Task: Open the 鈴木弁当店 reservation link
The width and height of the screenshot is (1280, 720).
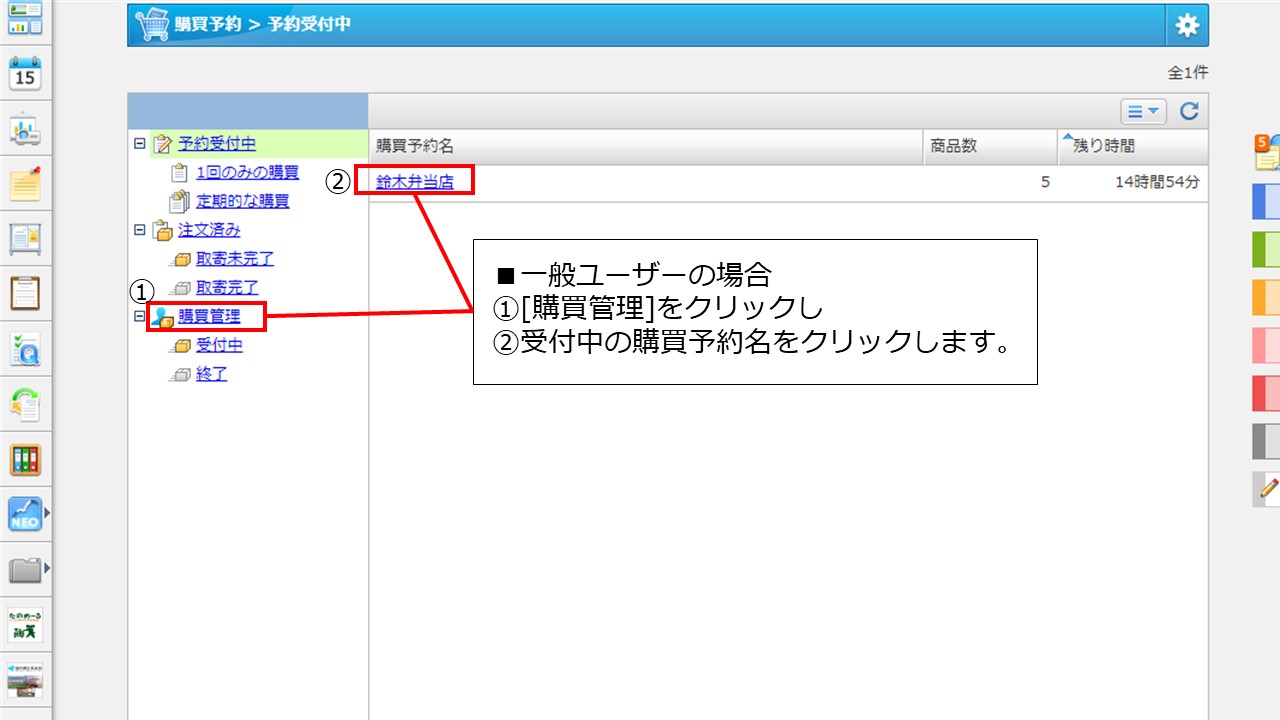Action: 415,182
